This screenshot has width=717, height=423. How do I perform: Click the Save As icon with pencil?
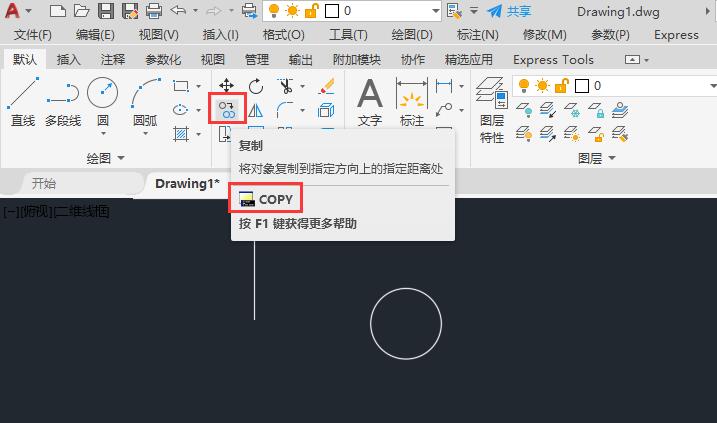click(x=130, y=11)
